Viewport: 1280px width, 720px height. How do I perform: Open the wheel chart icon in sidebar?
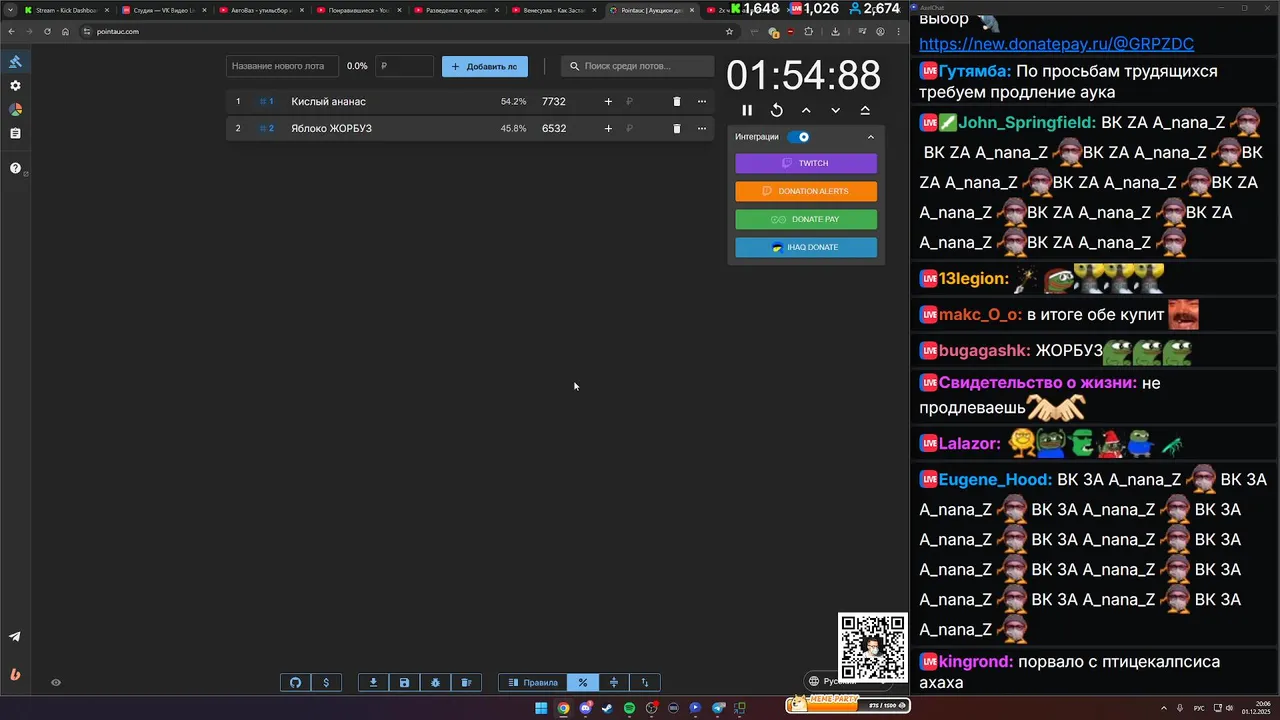pyautogui.click(x=15, y=109)
